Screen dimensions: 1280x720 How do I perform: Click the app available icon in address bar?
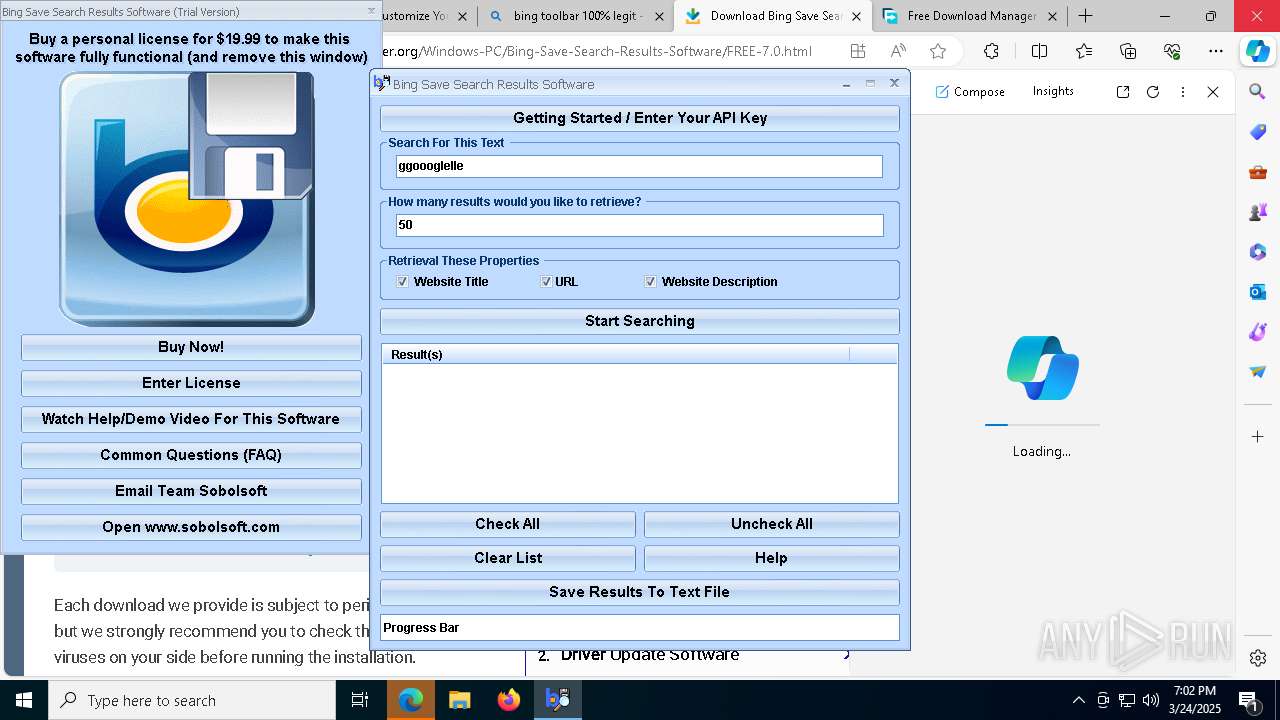point(858,51)
